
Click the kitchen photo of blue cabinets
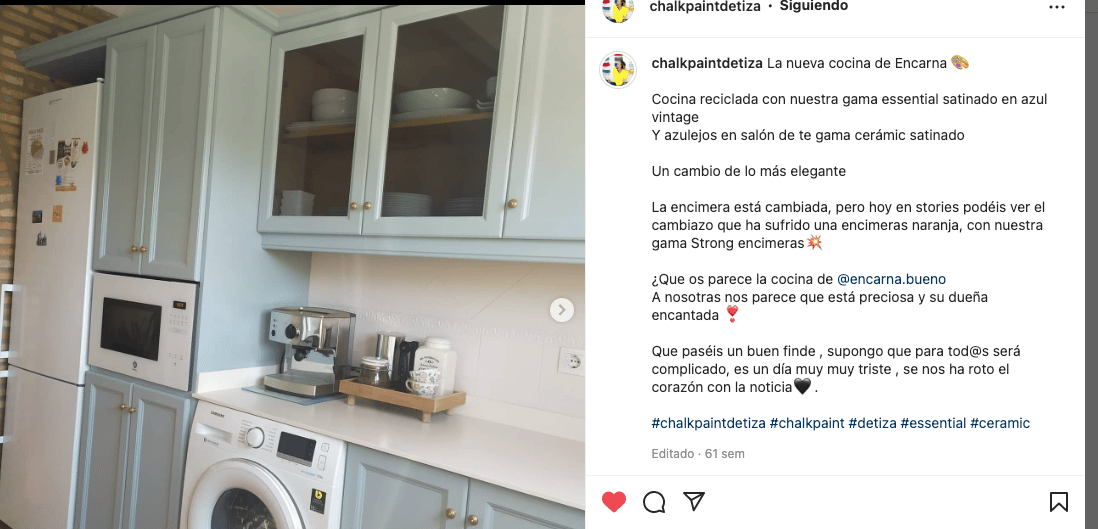point(293,267)
